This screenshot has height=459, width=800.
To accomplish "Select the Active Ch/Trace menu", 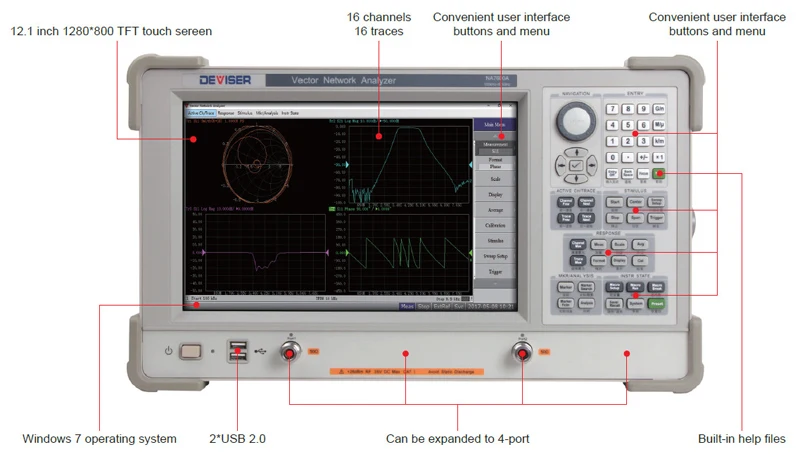I will click(x=200, y=113).
